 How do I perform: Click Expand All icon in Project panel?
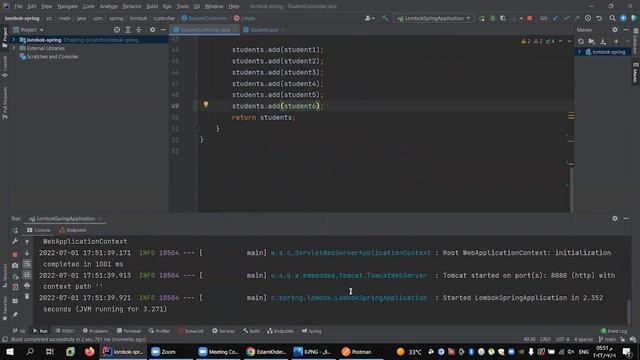(x=128, y=30)
